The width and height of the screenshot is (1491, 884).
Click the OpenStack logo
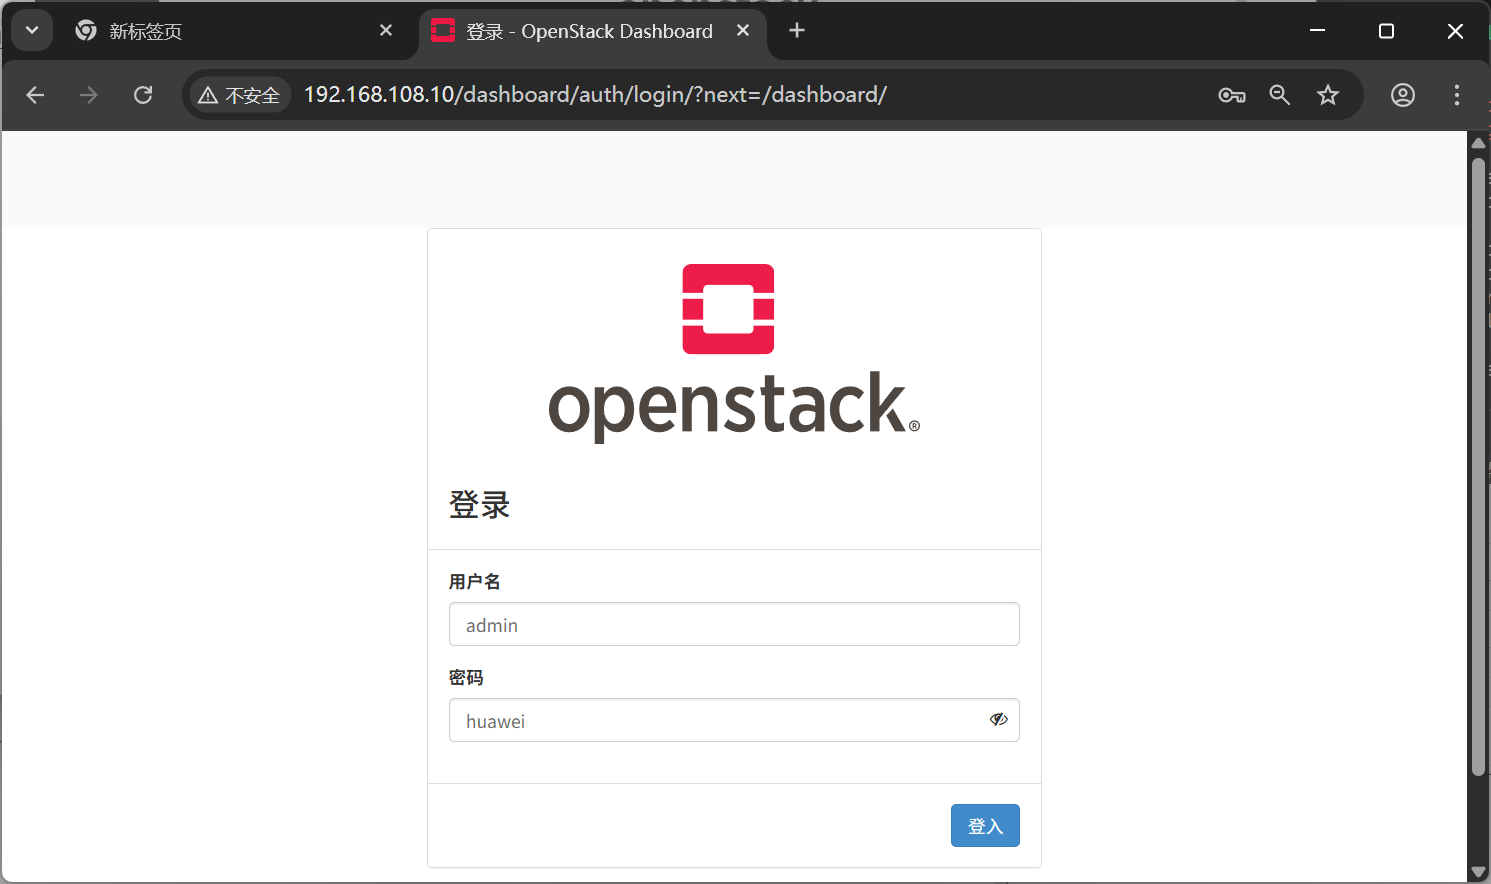pyautogui.click(x=734, y=353)
